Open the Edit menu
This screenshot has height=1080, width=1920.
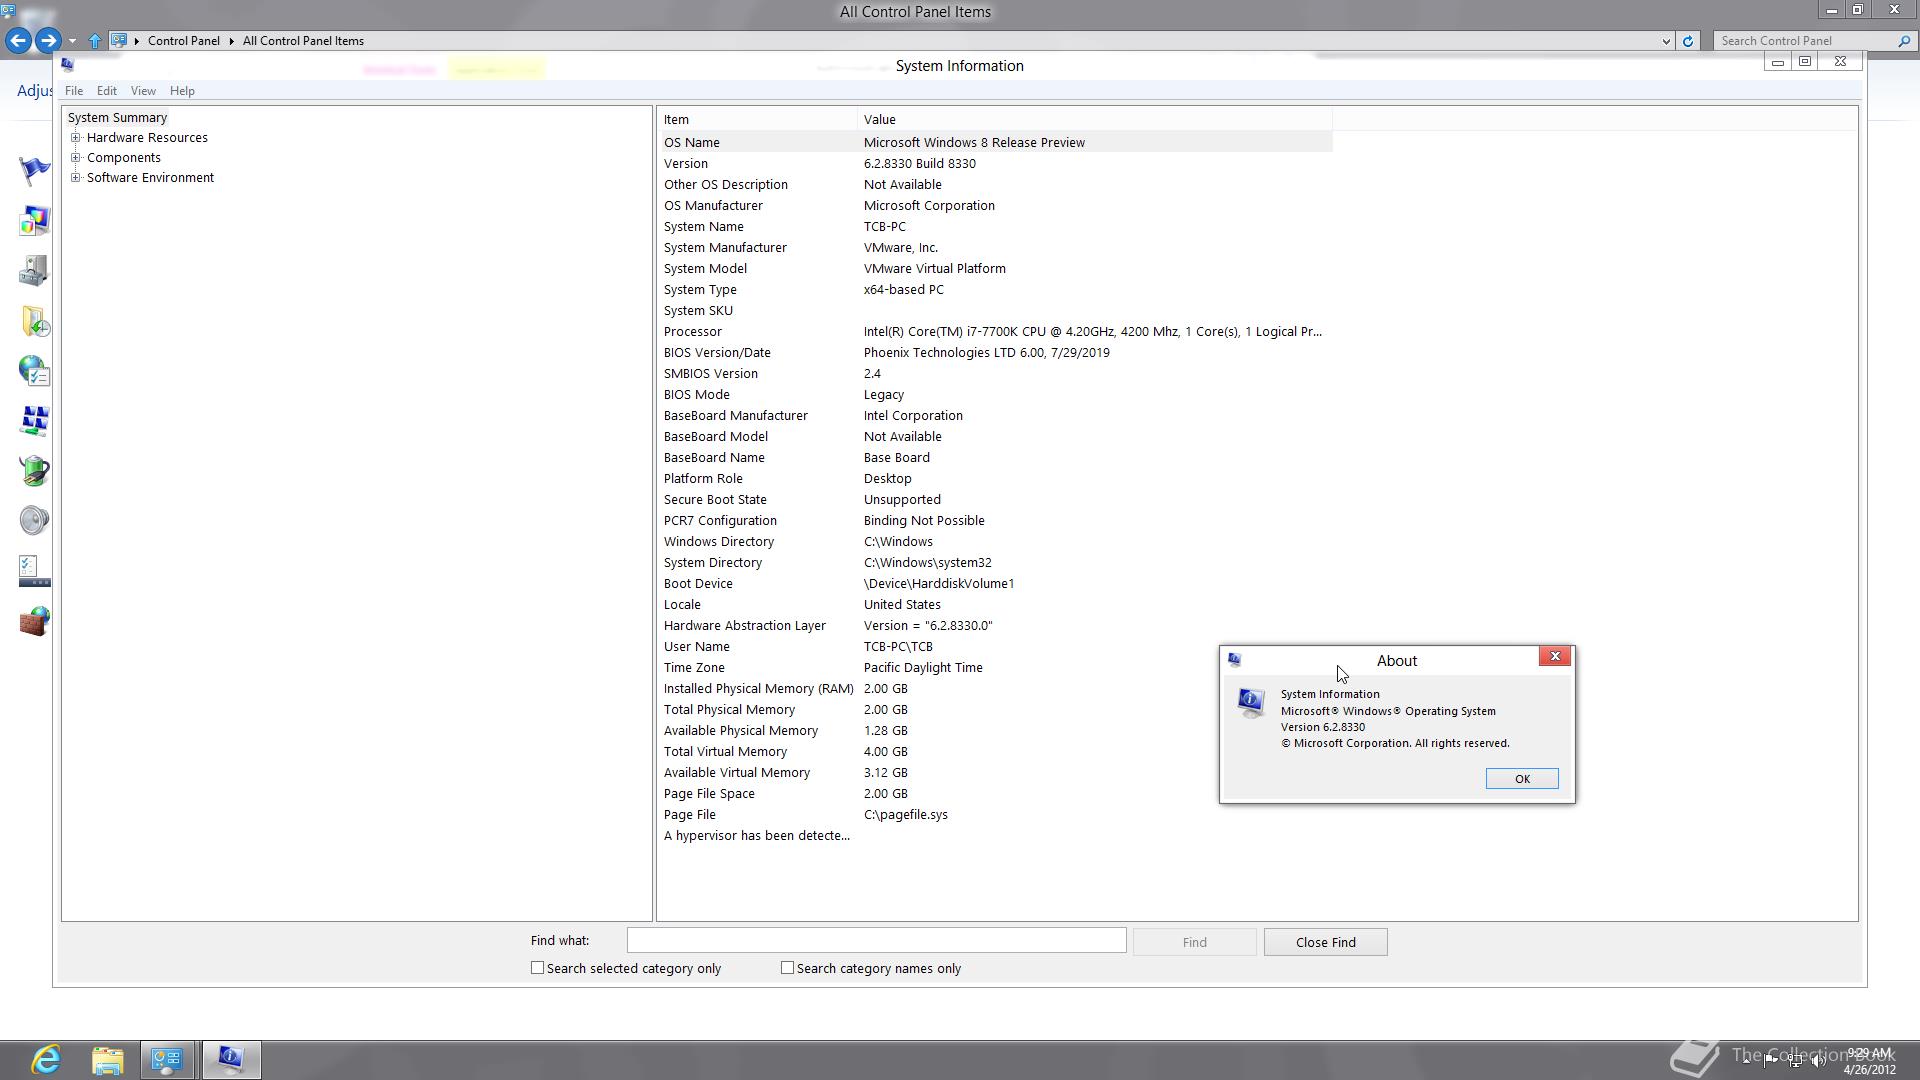107,91
